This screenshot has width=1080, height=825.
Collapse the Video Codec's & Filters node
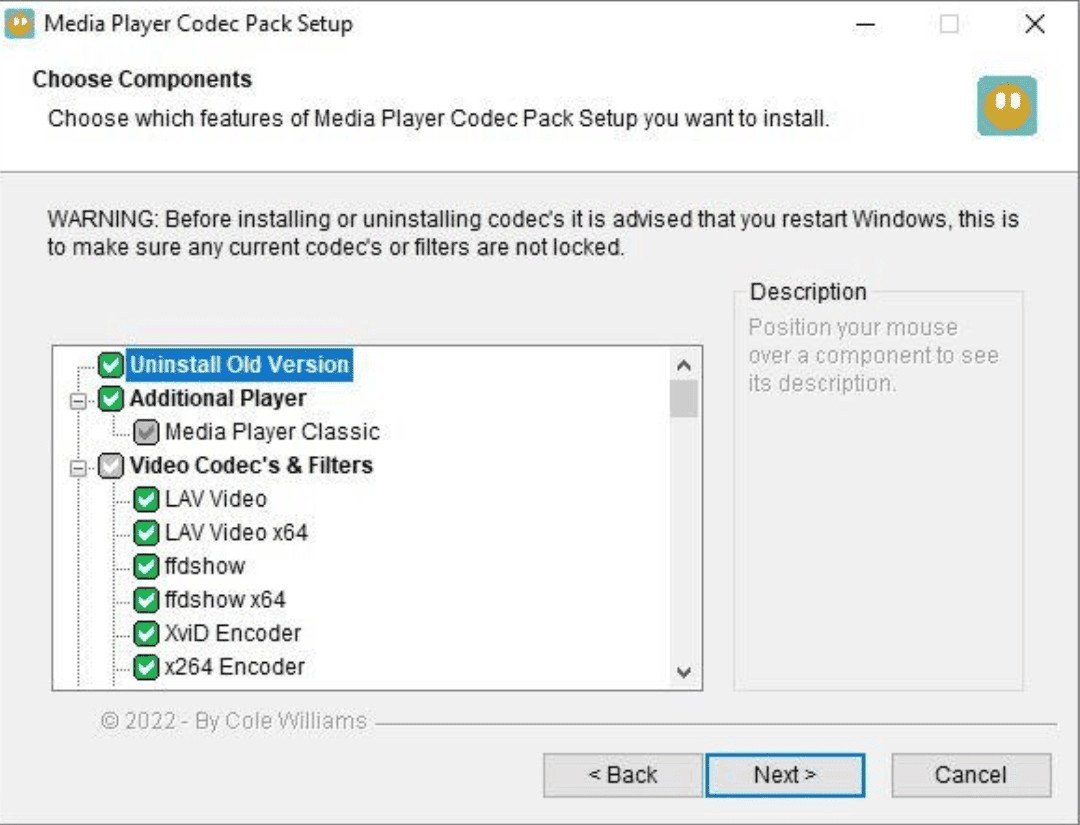pyautogui.click(x=78, y=467)
